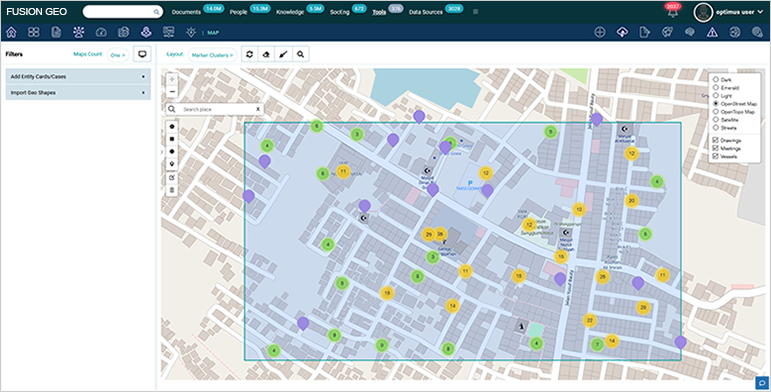Open the optimus user account menu

(x=739, y=12)
